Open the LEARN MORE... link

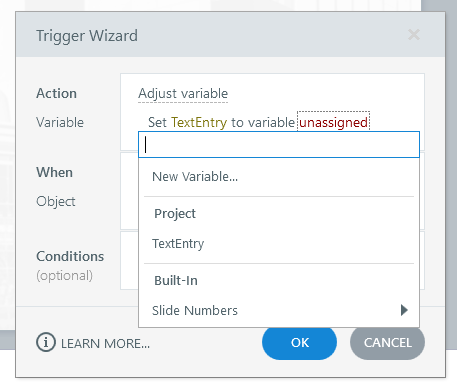(x=105, y=343)
